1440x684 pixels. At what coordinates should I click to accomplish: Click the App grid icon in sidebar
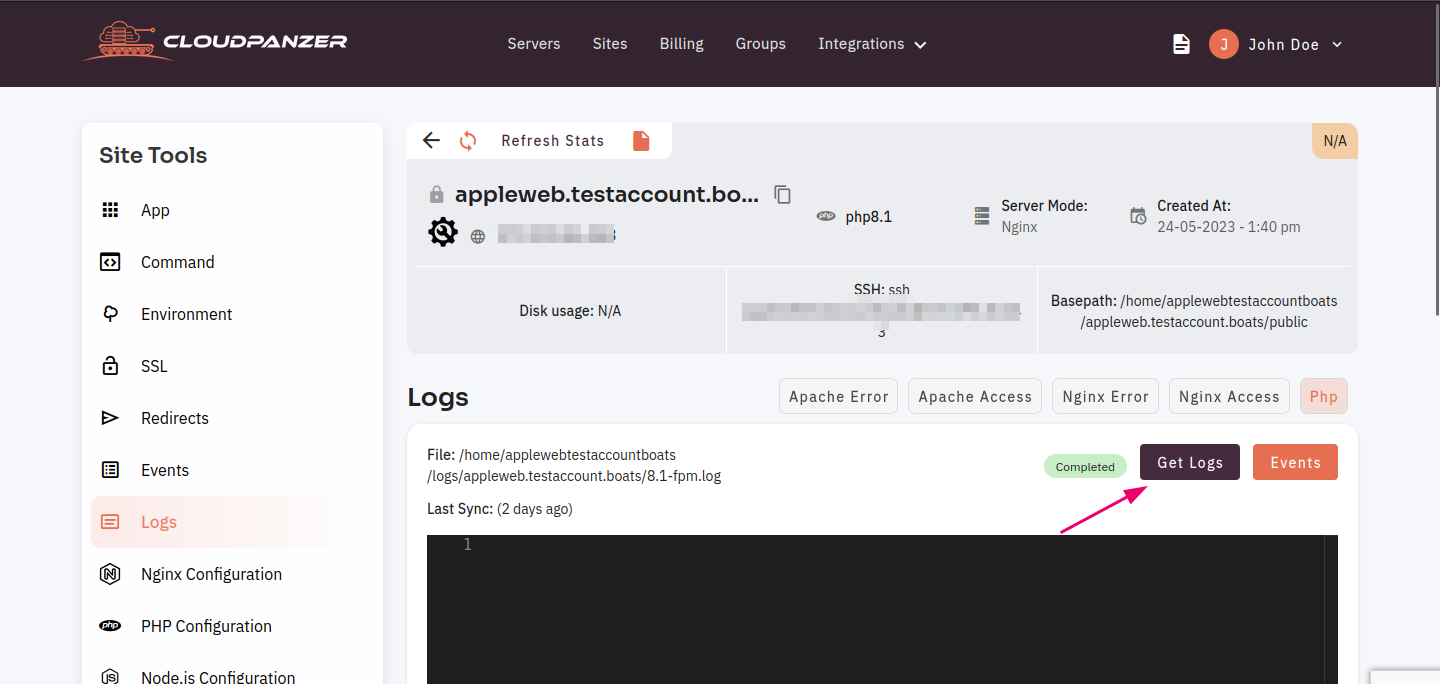tap(110, 210)
